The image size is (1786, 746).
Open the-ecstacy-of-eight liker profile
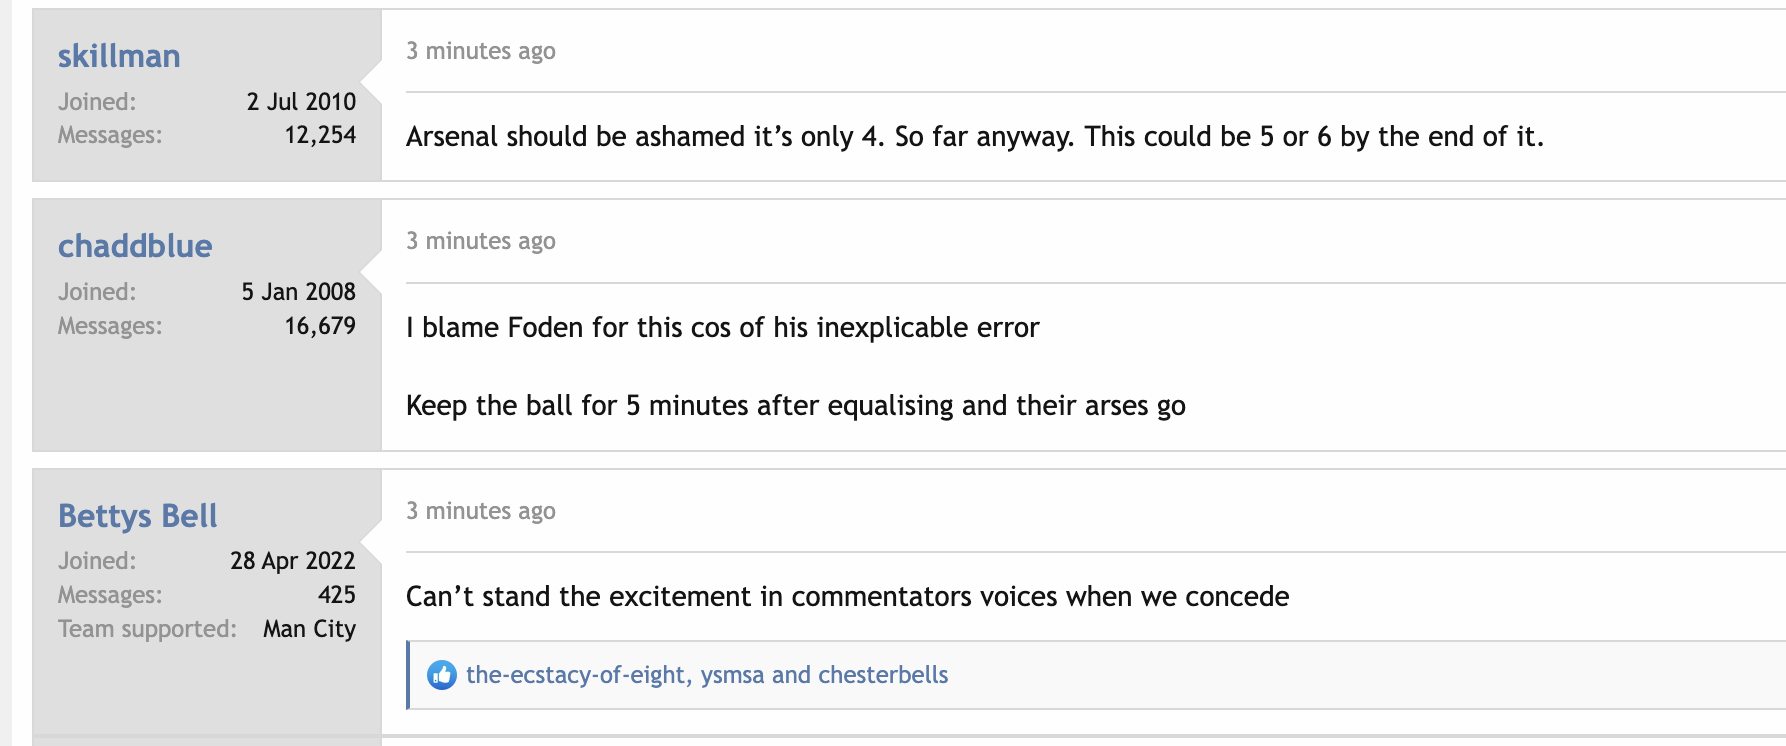pos(576,675)
